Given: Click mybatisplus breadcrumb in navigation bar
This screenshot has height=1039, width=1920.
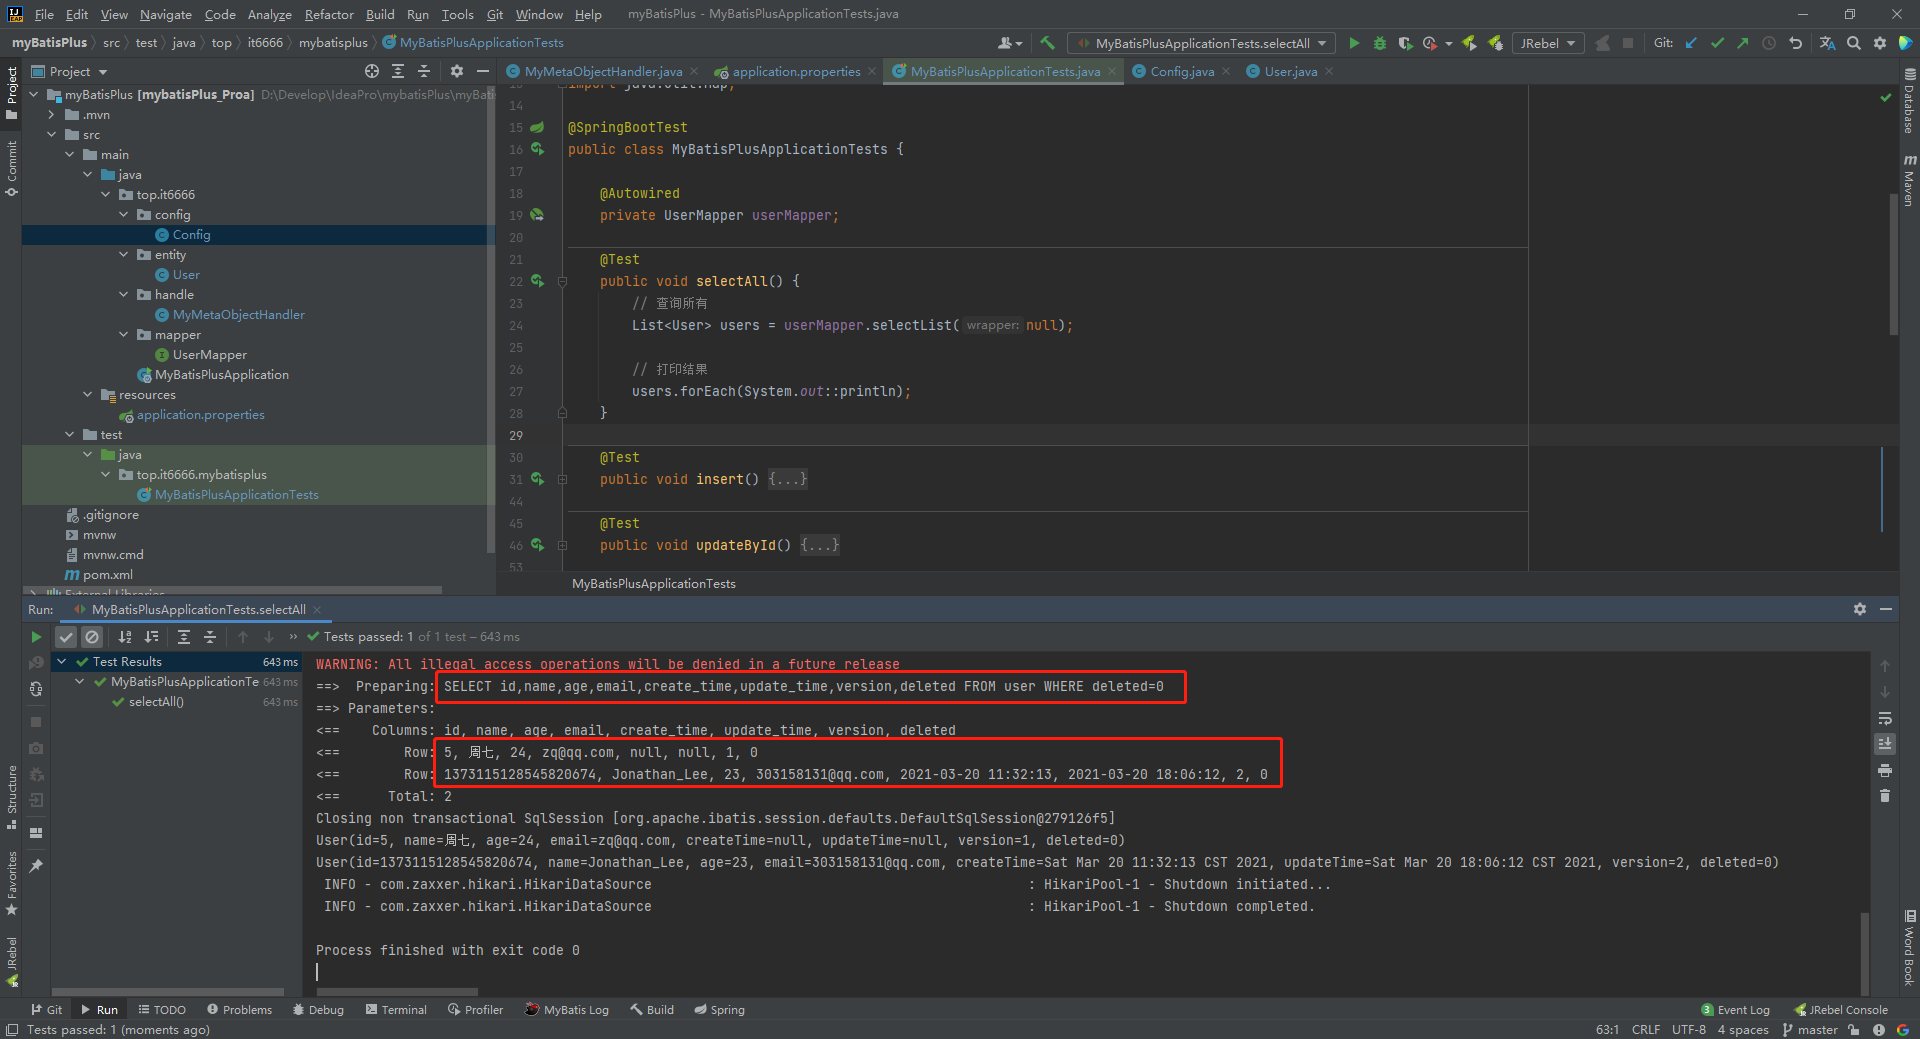Looking at the screenshot, I should pos(333,43).
